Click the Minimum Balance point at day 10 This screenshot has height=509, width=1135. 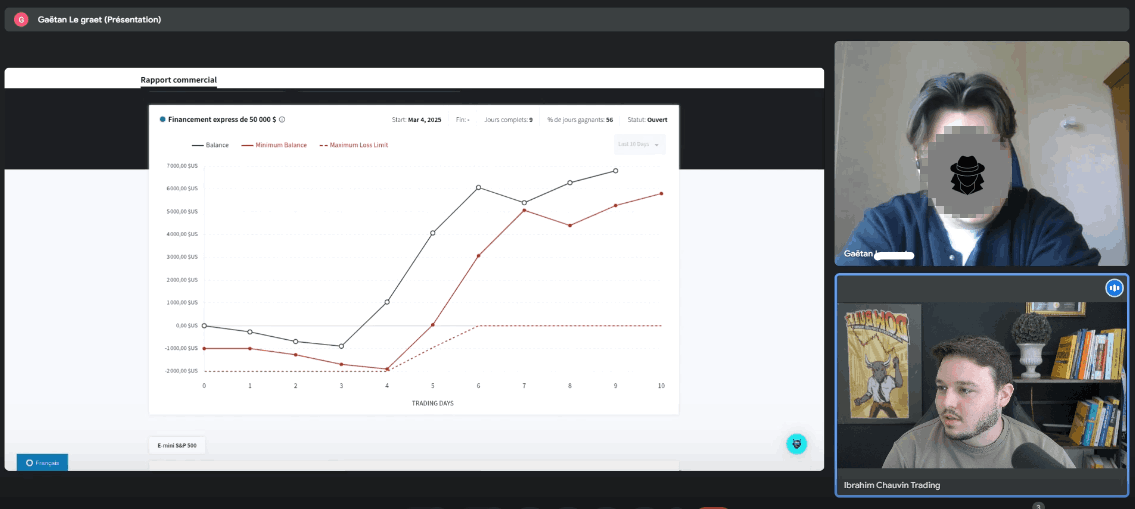[x=661, y=193]
